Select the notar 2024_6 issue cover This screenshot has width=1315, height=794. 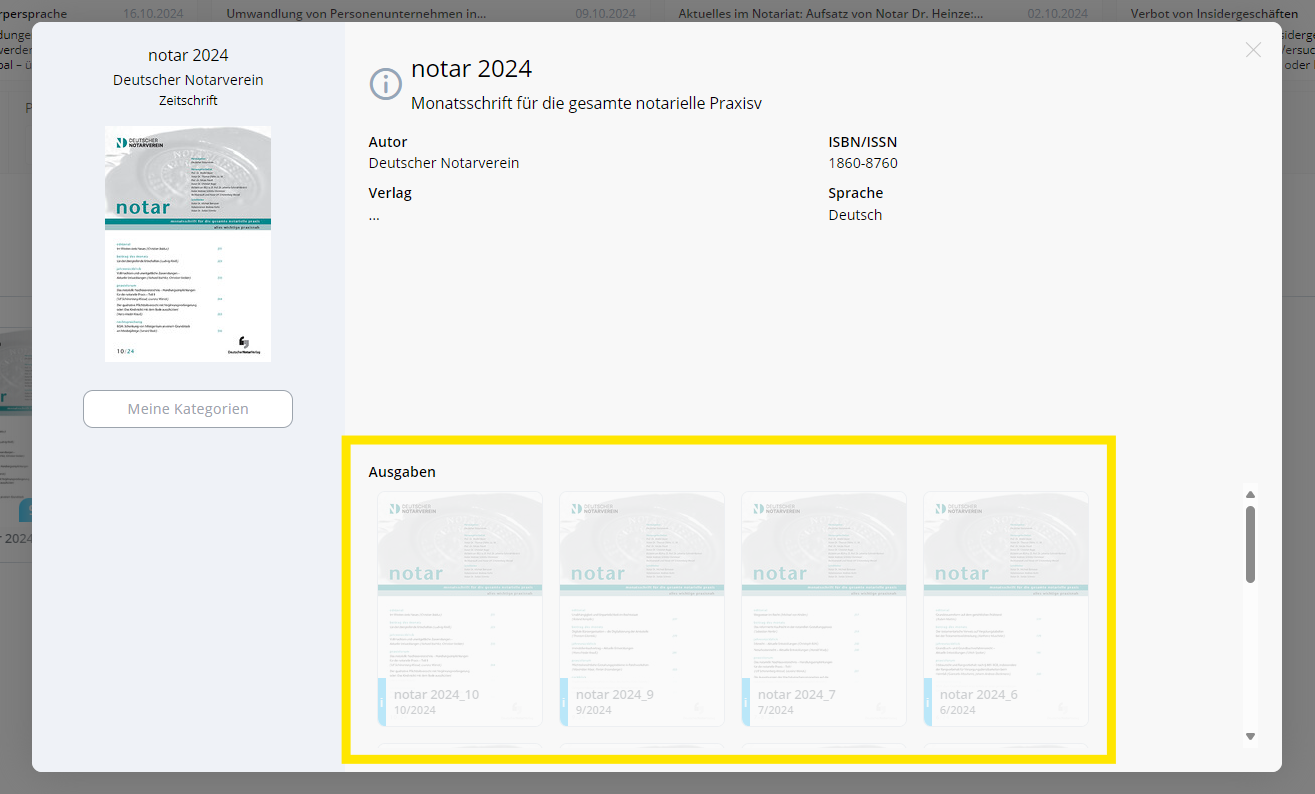point(1006,608)
